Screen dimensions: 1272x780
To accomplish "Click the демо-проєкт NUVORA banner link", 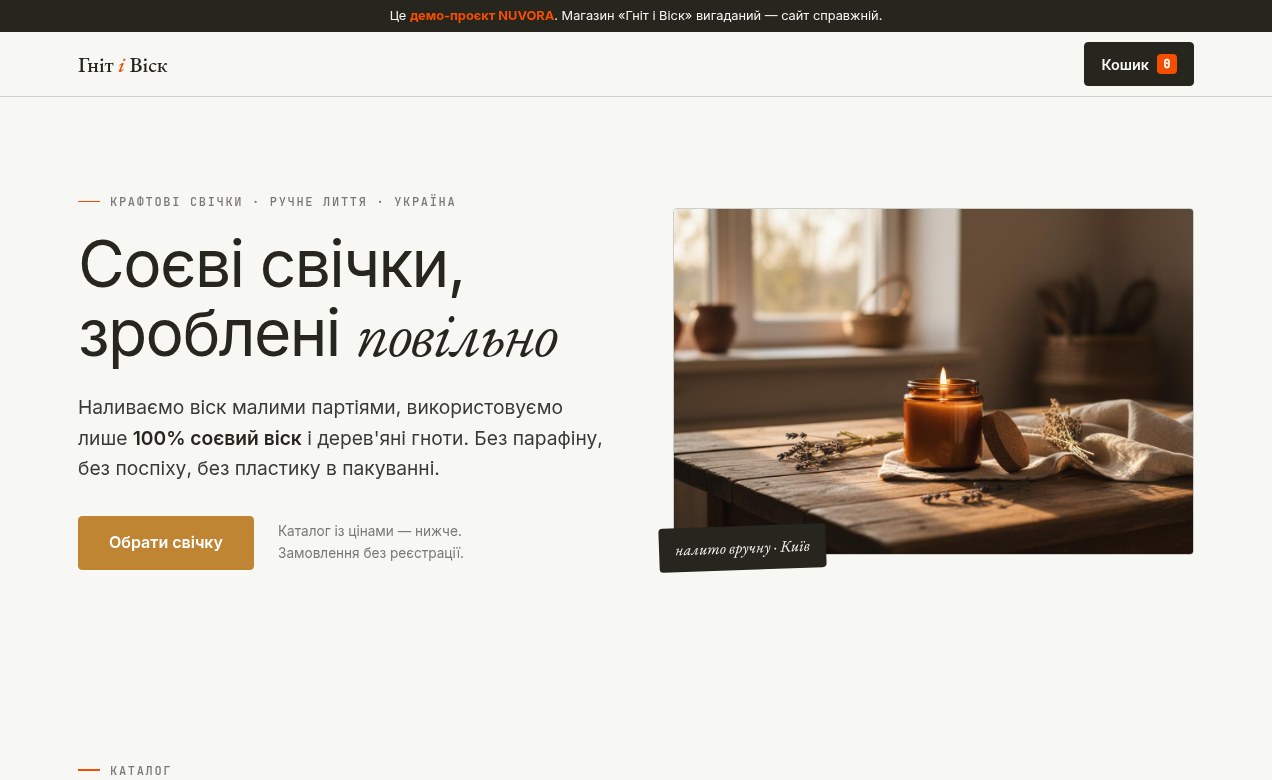I will tap(482, 16).
